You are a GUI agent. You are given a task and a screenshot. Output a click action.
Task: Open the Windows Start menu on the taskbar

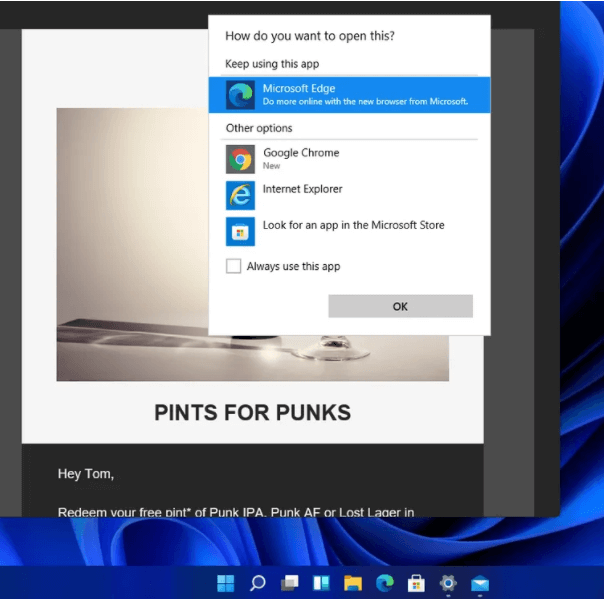(x=225, y=583)
